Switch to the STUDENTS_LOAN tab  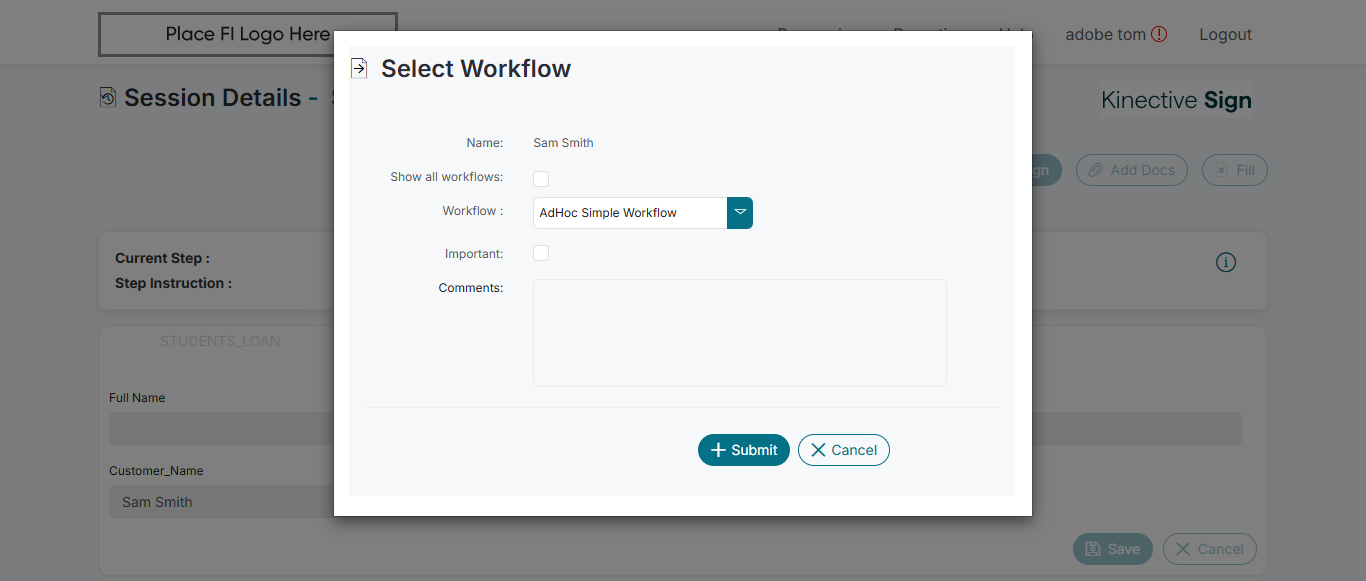point(220,341)
